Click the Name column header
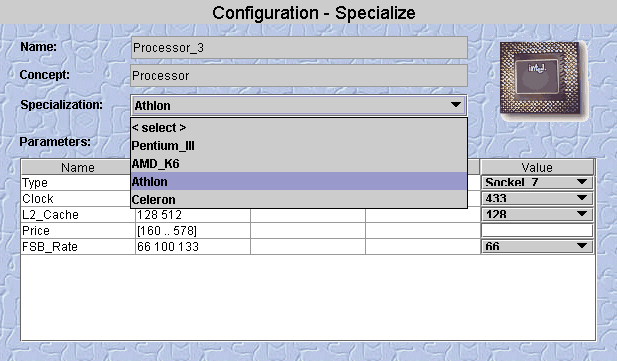The width and height of the screenshot is (617, 361). tap(78, 167)
